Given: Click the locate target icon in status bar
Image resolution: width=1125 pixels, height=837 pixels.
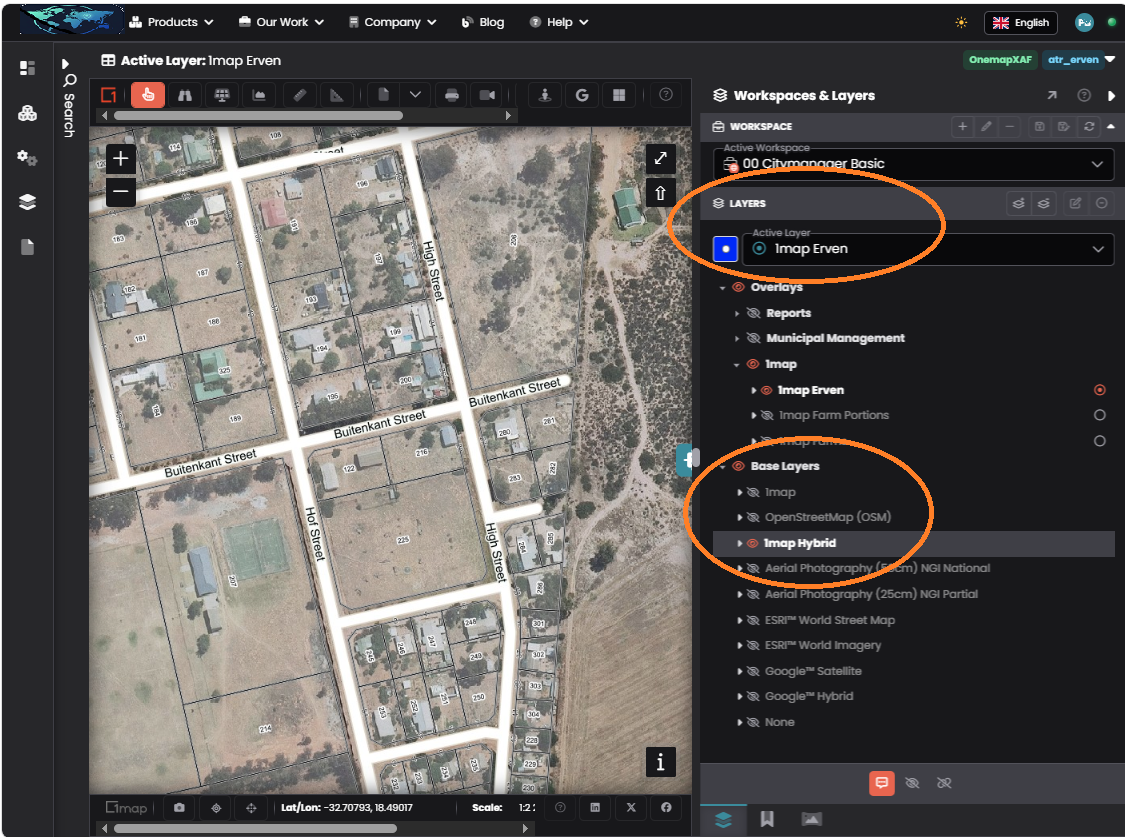Looking at the screenshot, I should (x=216, y=808).
